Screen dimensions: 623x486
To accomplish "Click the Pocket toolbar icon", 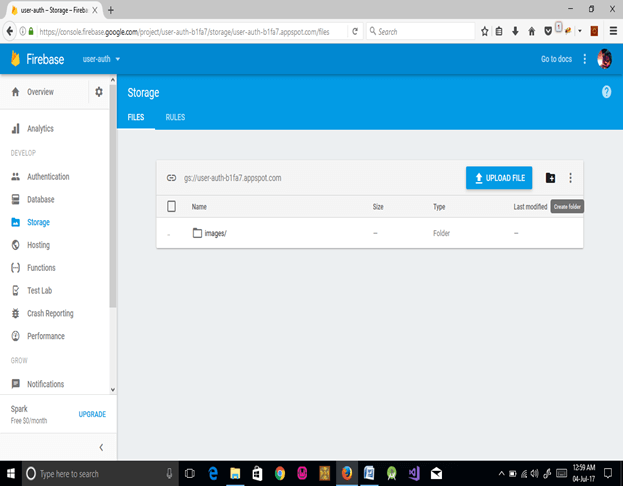I will coord(548,31).
